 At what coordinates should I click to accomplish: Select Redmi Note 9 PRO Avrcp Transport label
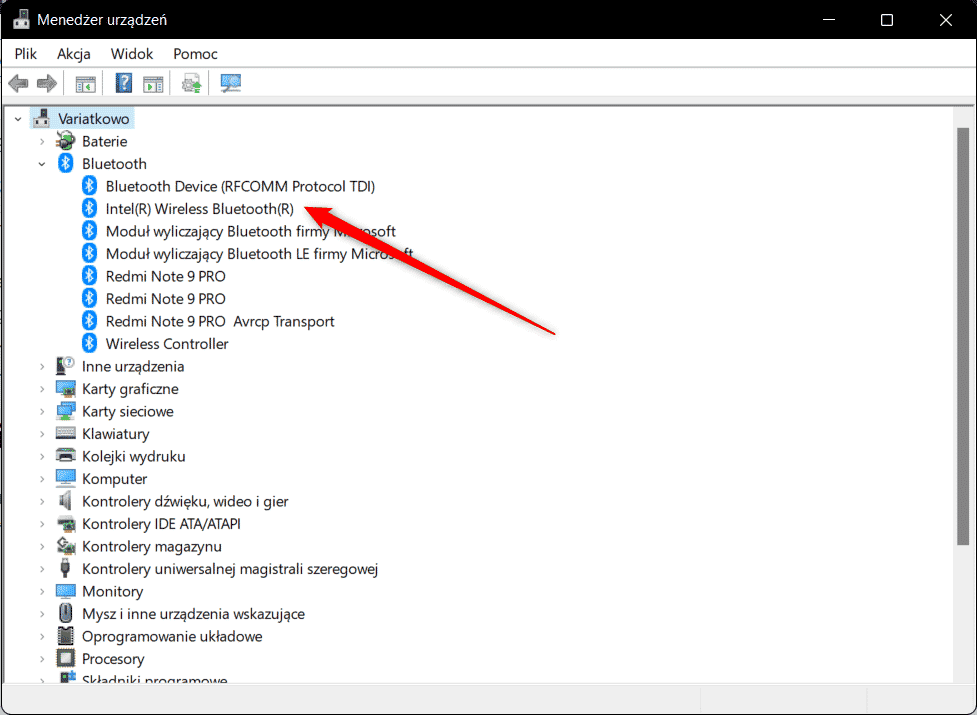[220, 321]
